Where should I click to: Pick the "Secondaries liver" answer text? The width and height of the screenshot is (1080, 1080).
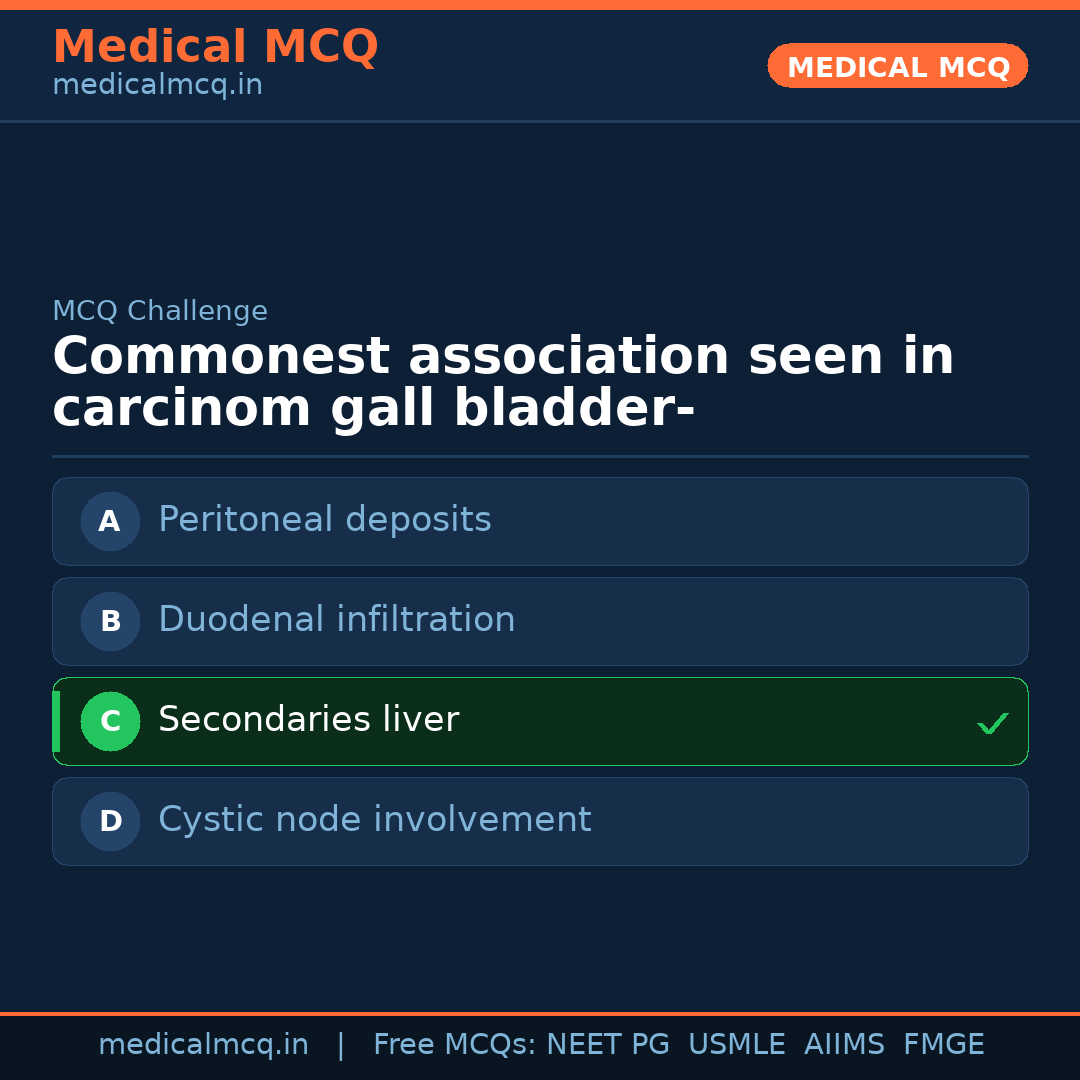308,720
